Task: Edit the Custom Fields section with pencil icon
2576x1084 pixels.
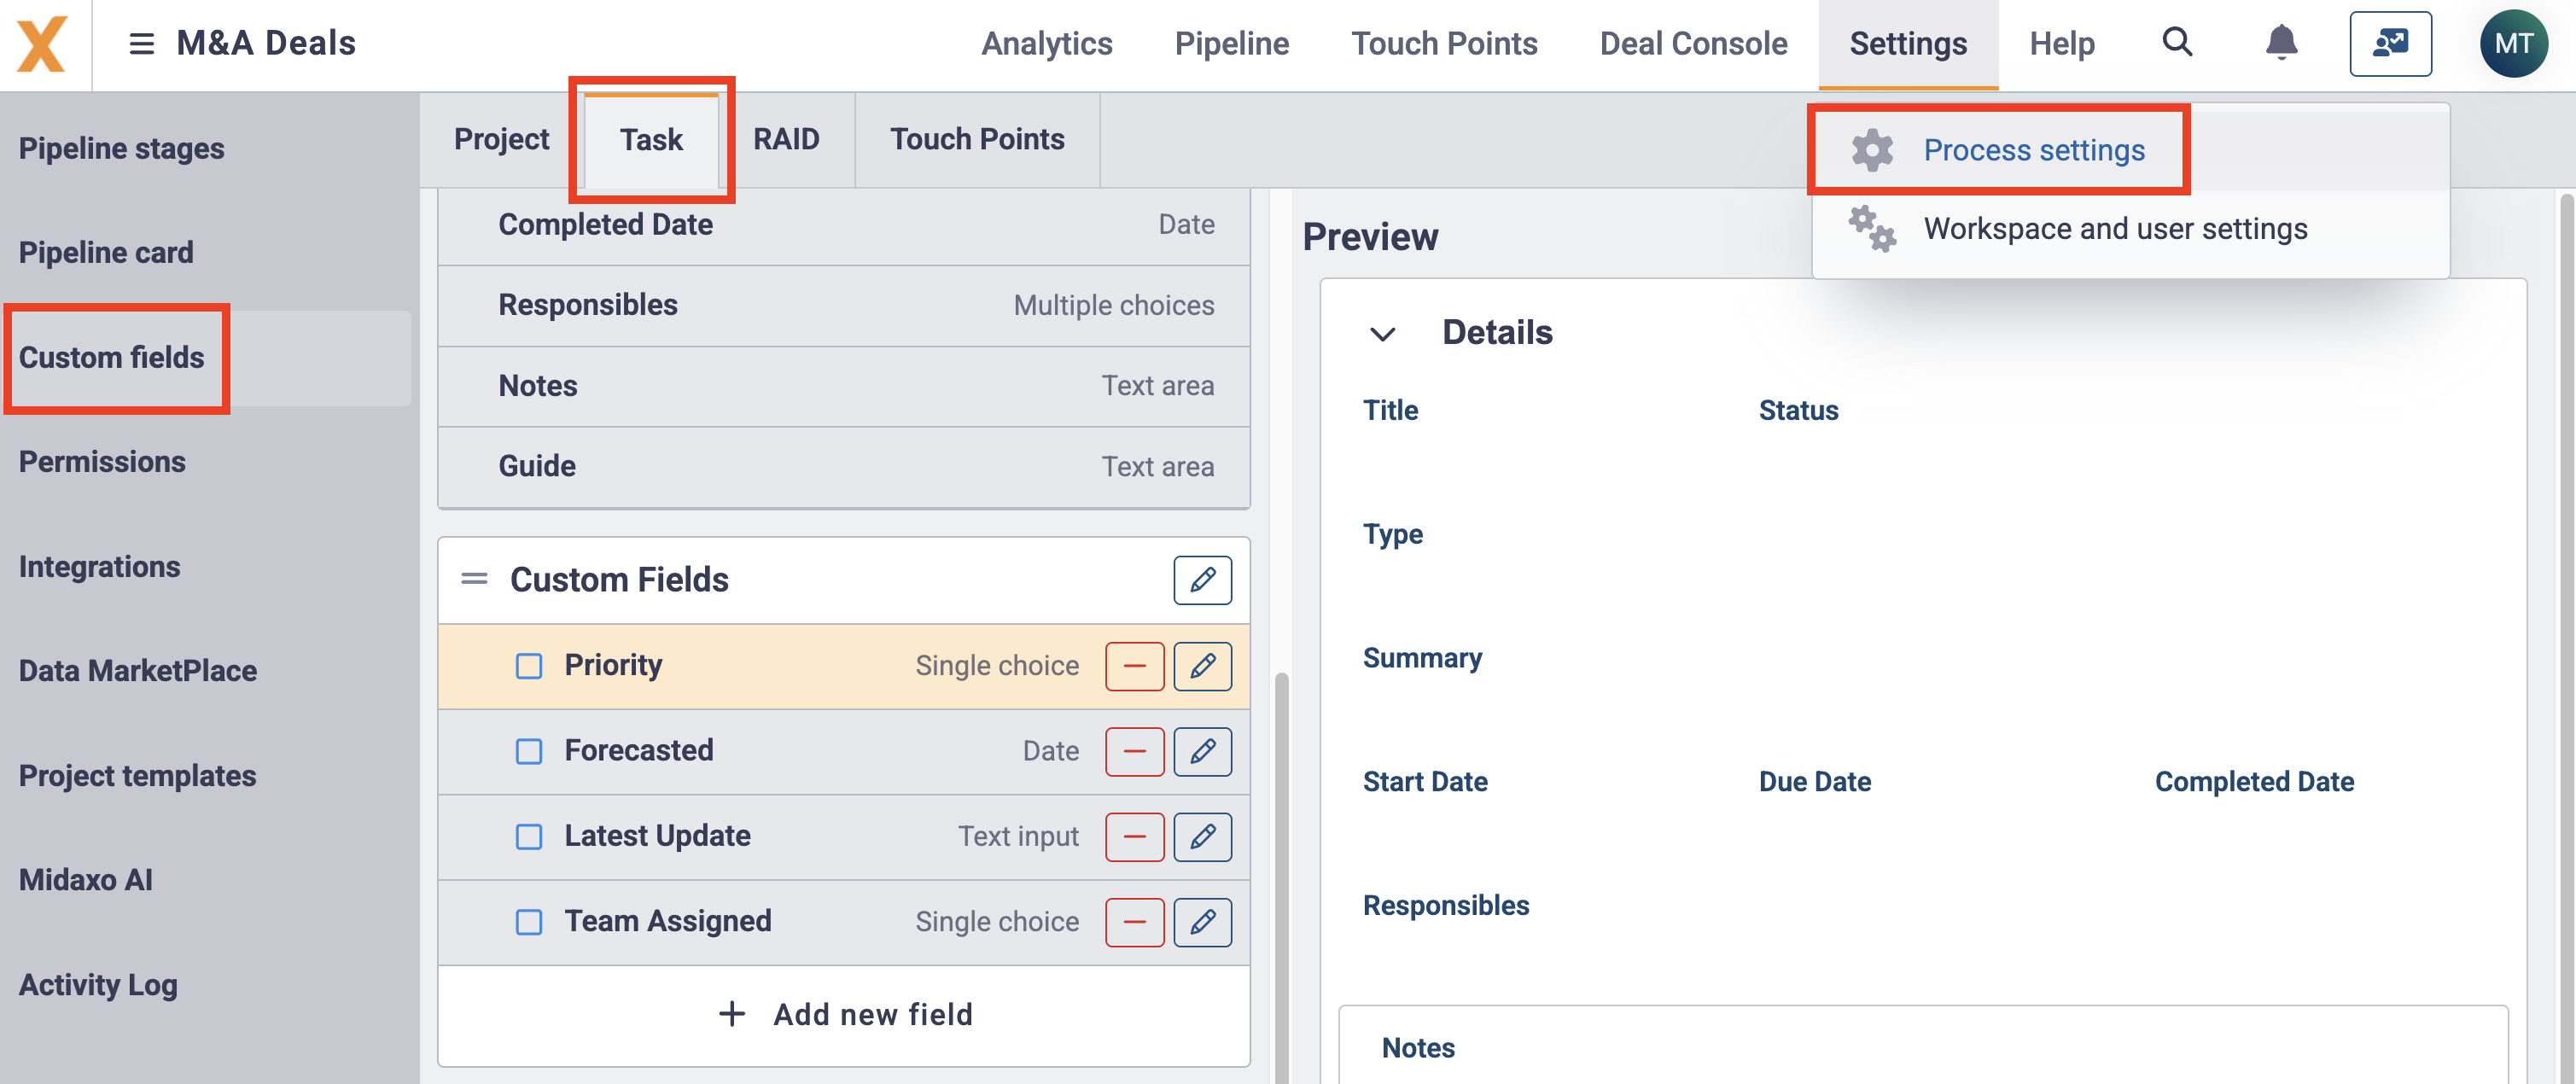Action: pyautogui.click(x=1202, y=580)
